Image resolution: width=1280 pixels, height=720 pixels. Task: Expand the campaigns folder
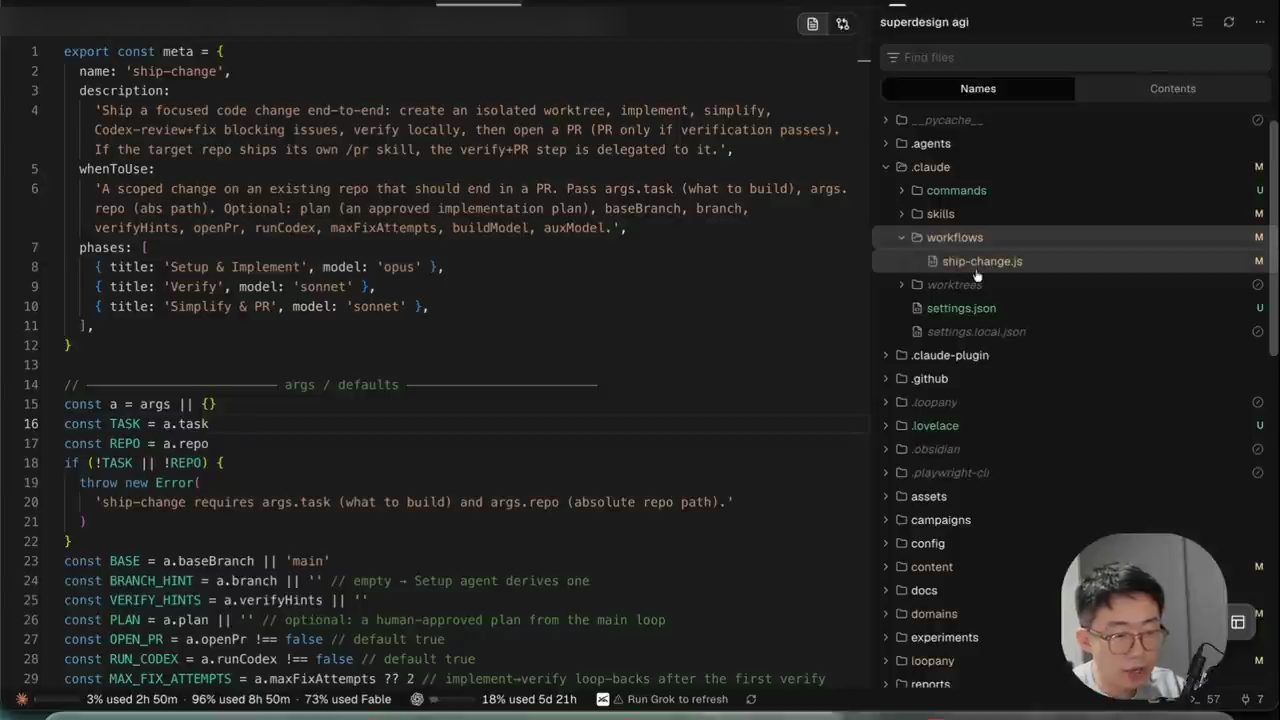coord(886,520)
